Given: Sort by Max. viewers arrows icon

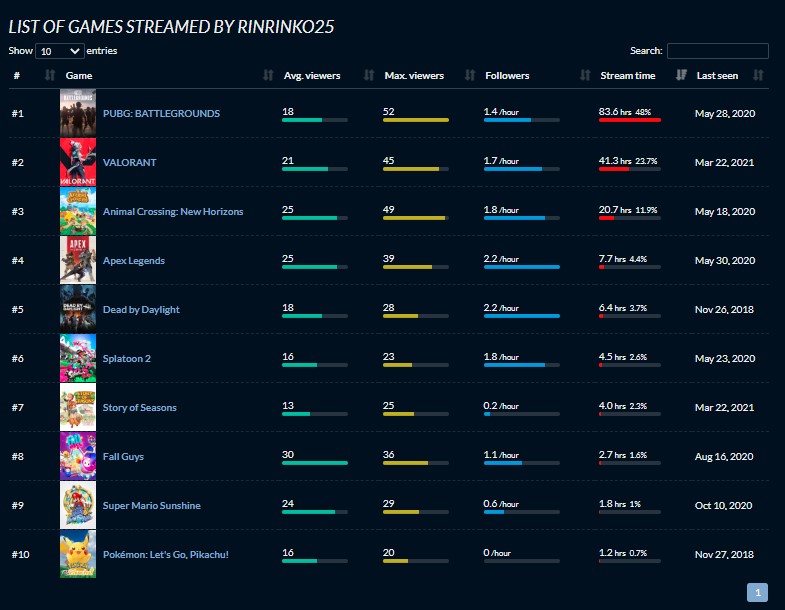Looking at the screenshot, I should tap(470, 75).
